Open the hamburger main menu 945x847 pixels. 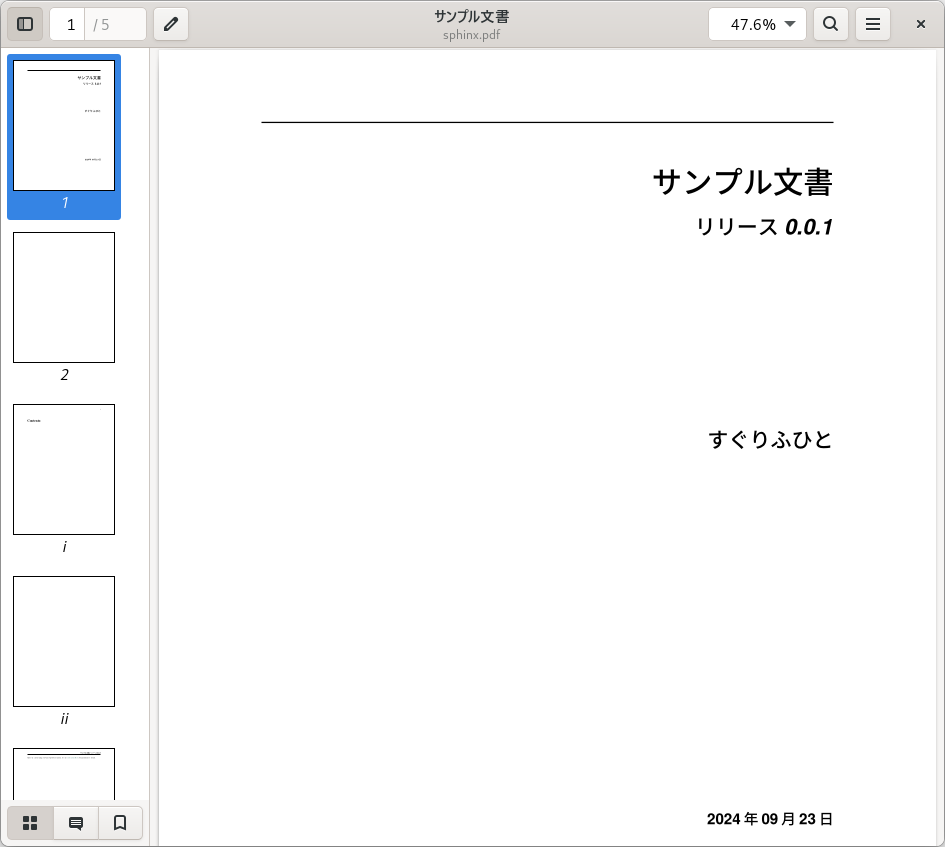(x=873, y=24)
